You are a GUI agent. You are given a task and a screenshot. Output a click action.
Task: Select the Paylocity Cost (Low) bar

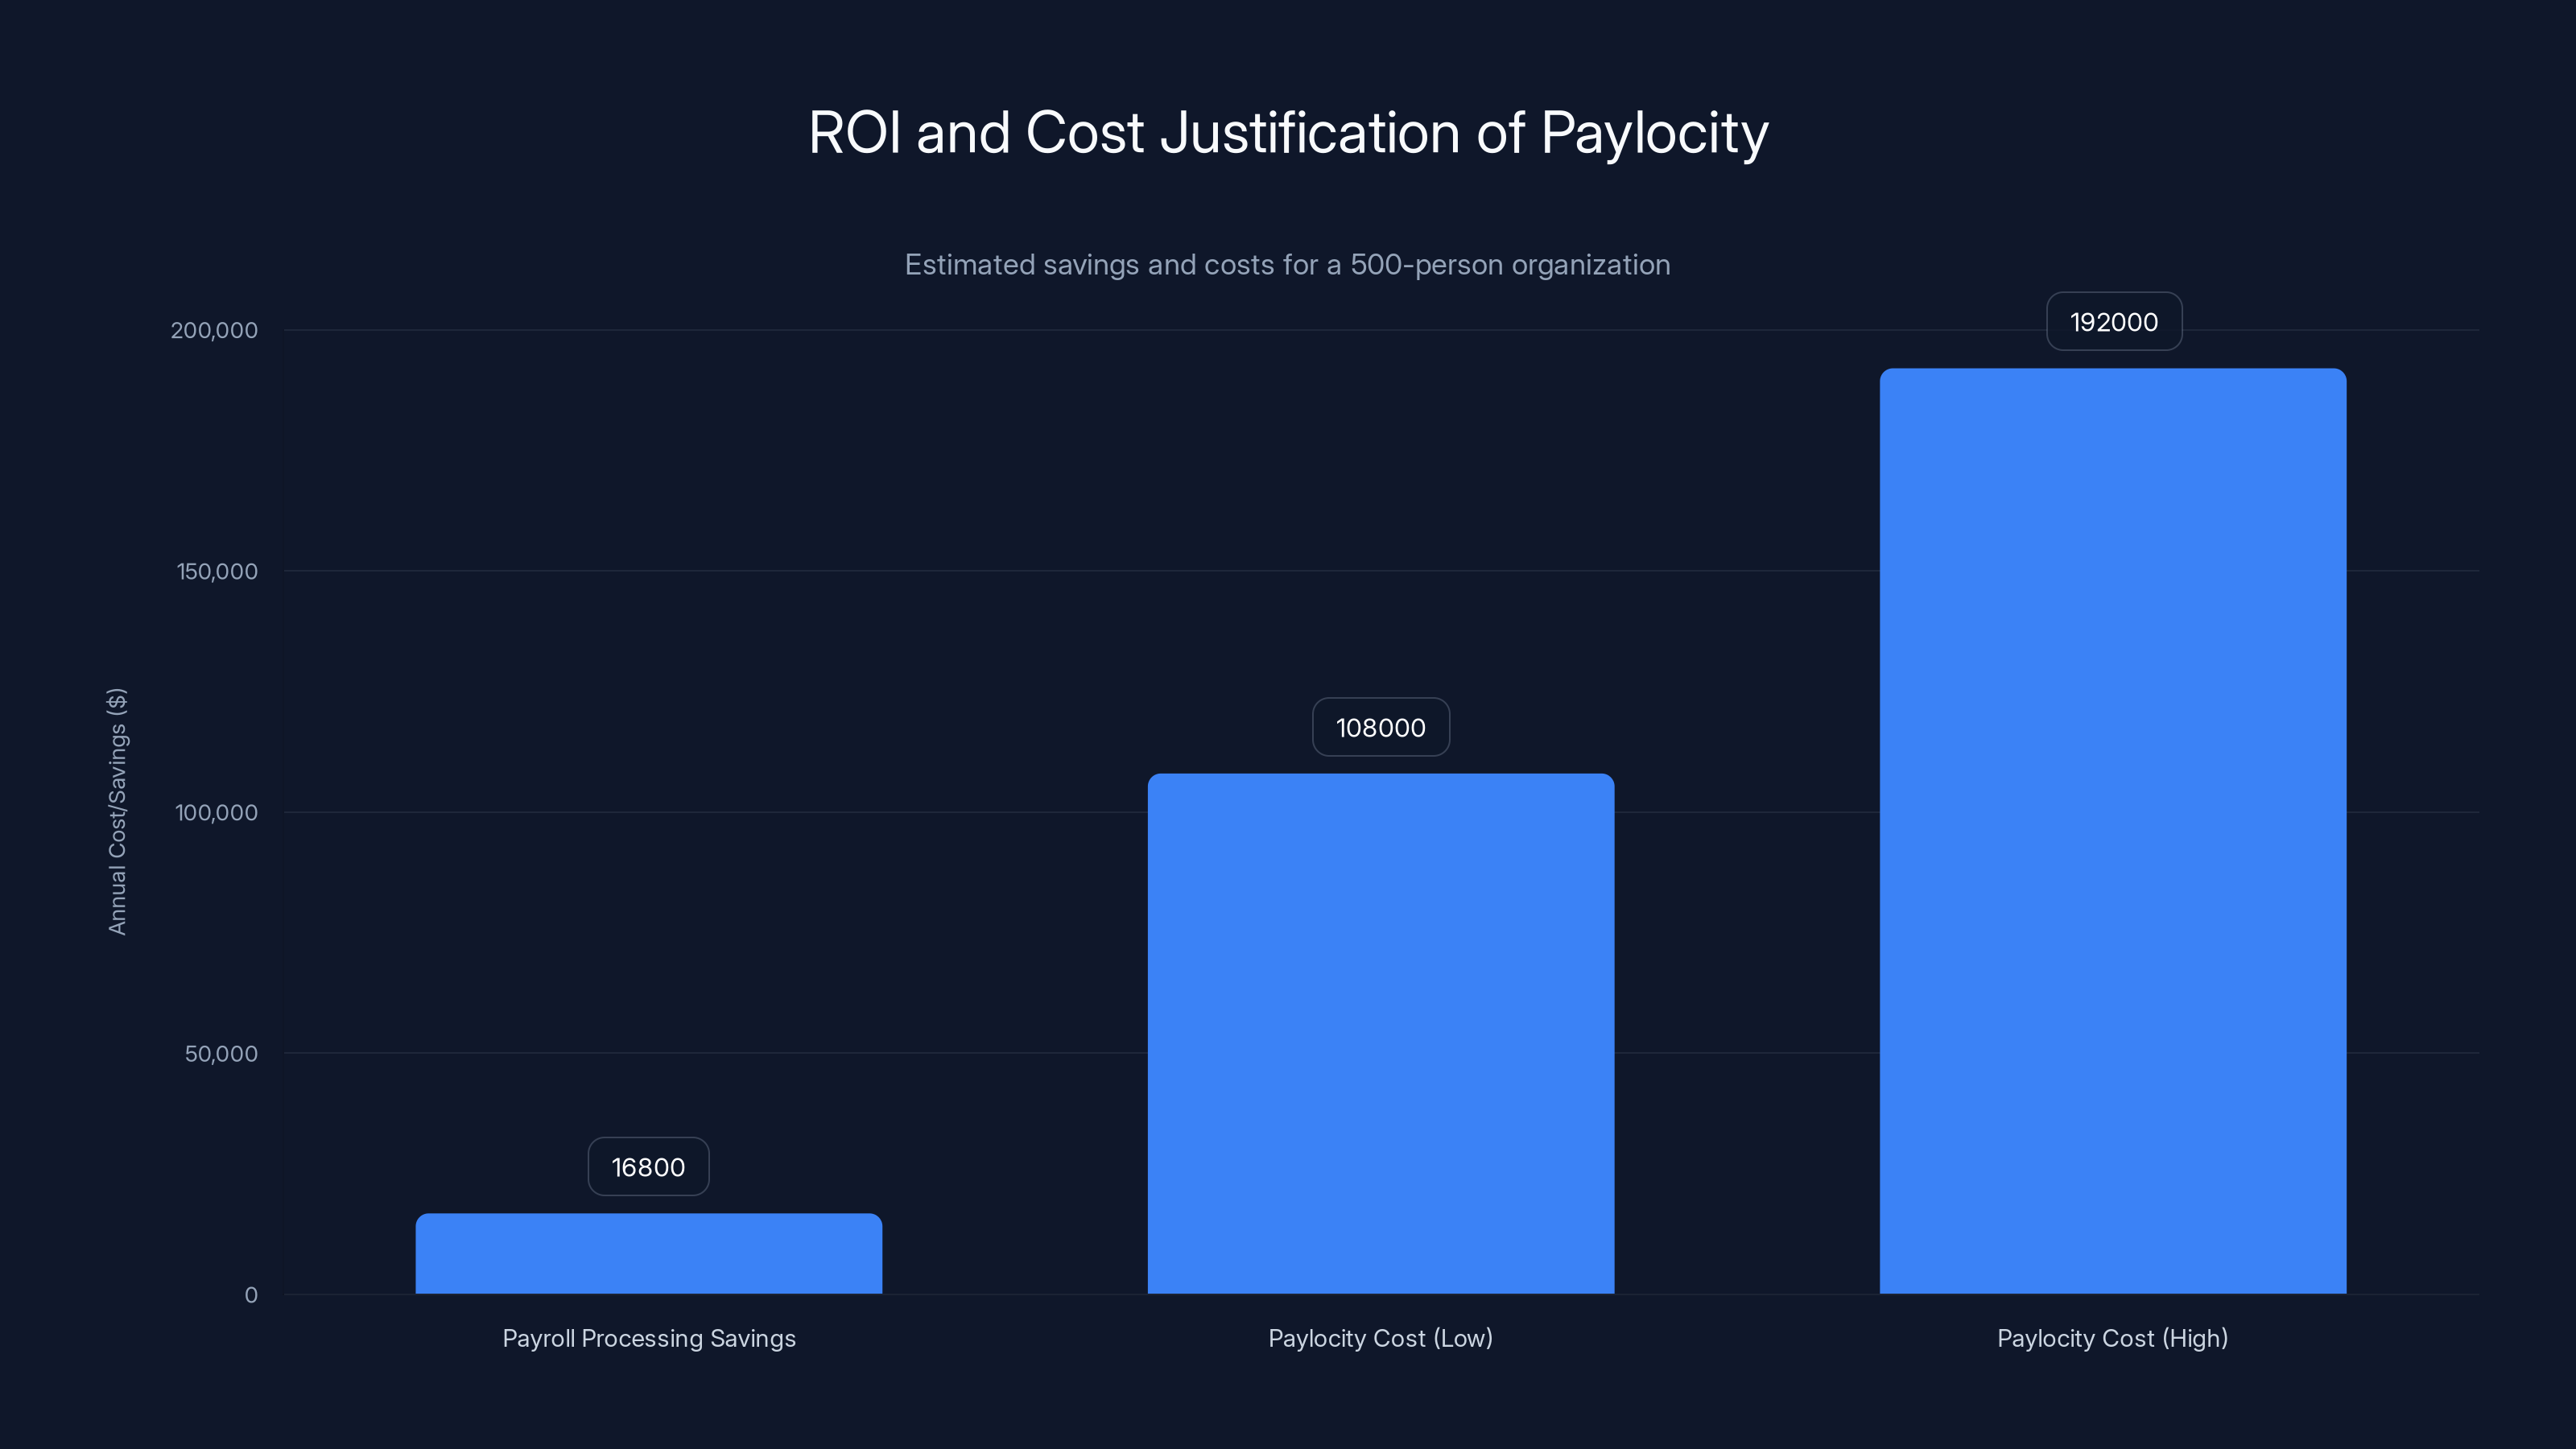(x=1381, y=1033)
